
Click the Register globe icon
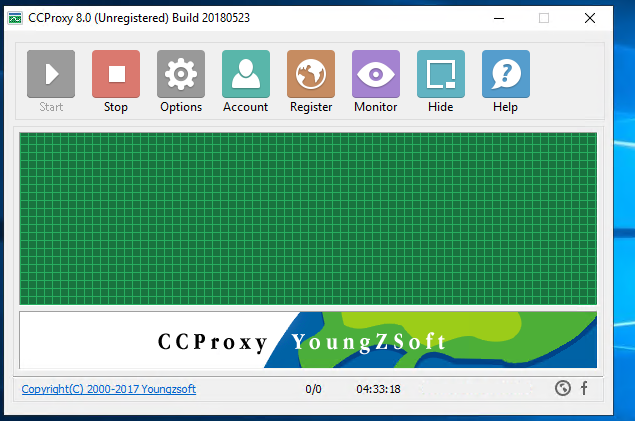[311, 74]
